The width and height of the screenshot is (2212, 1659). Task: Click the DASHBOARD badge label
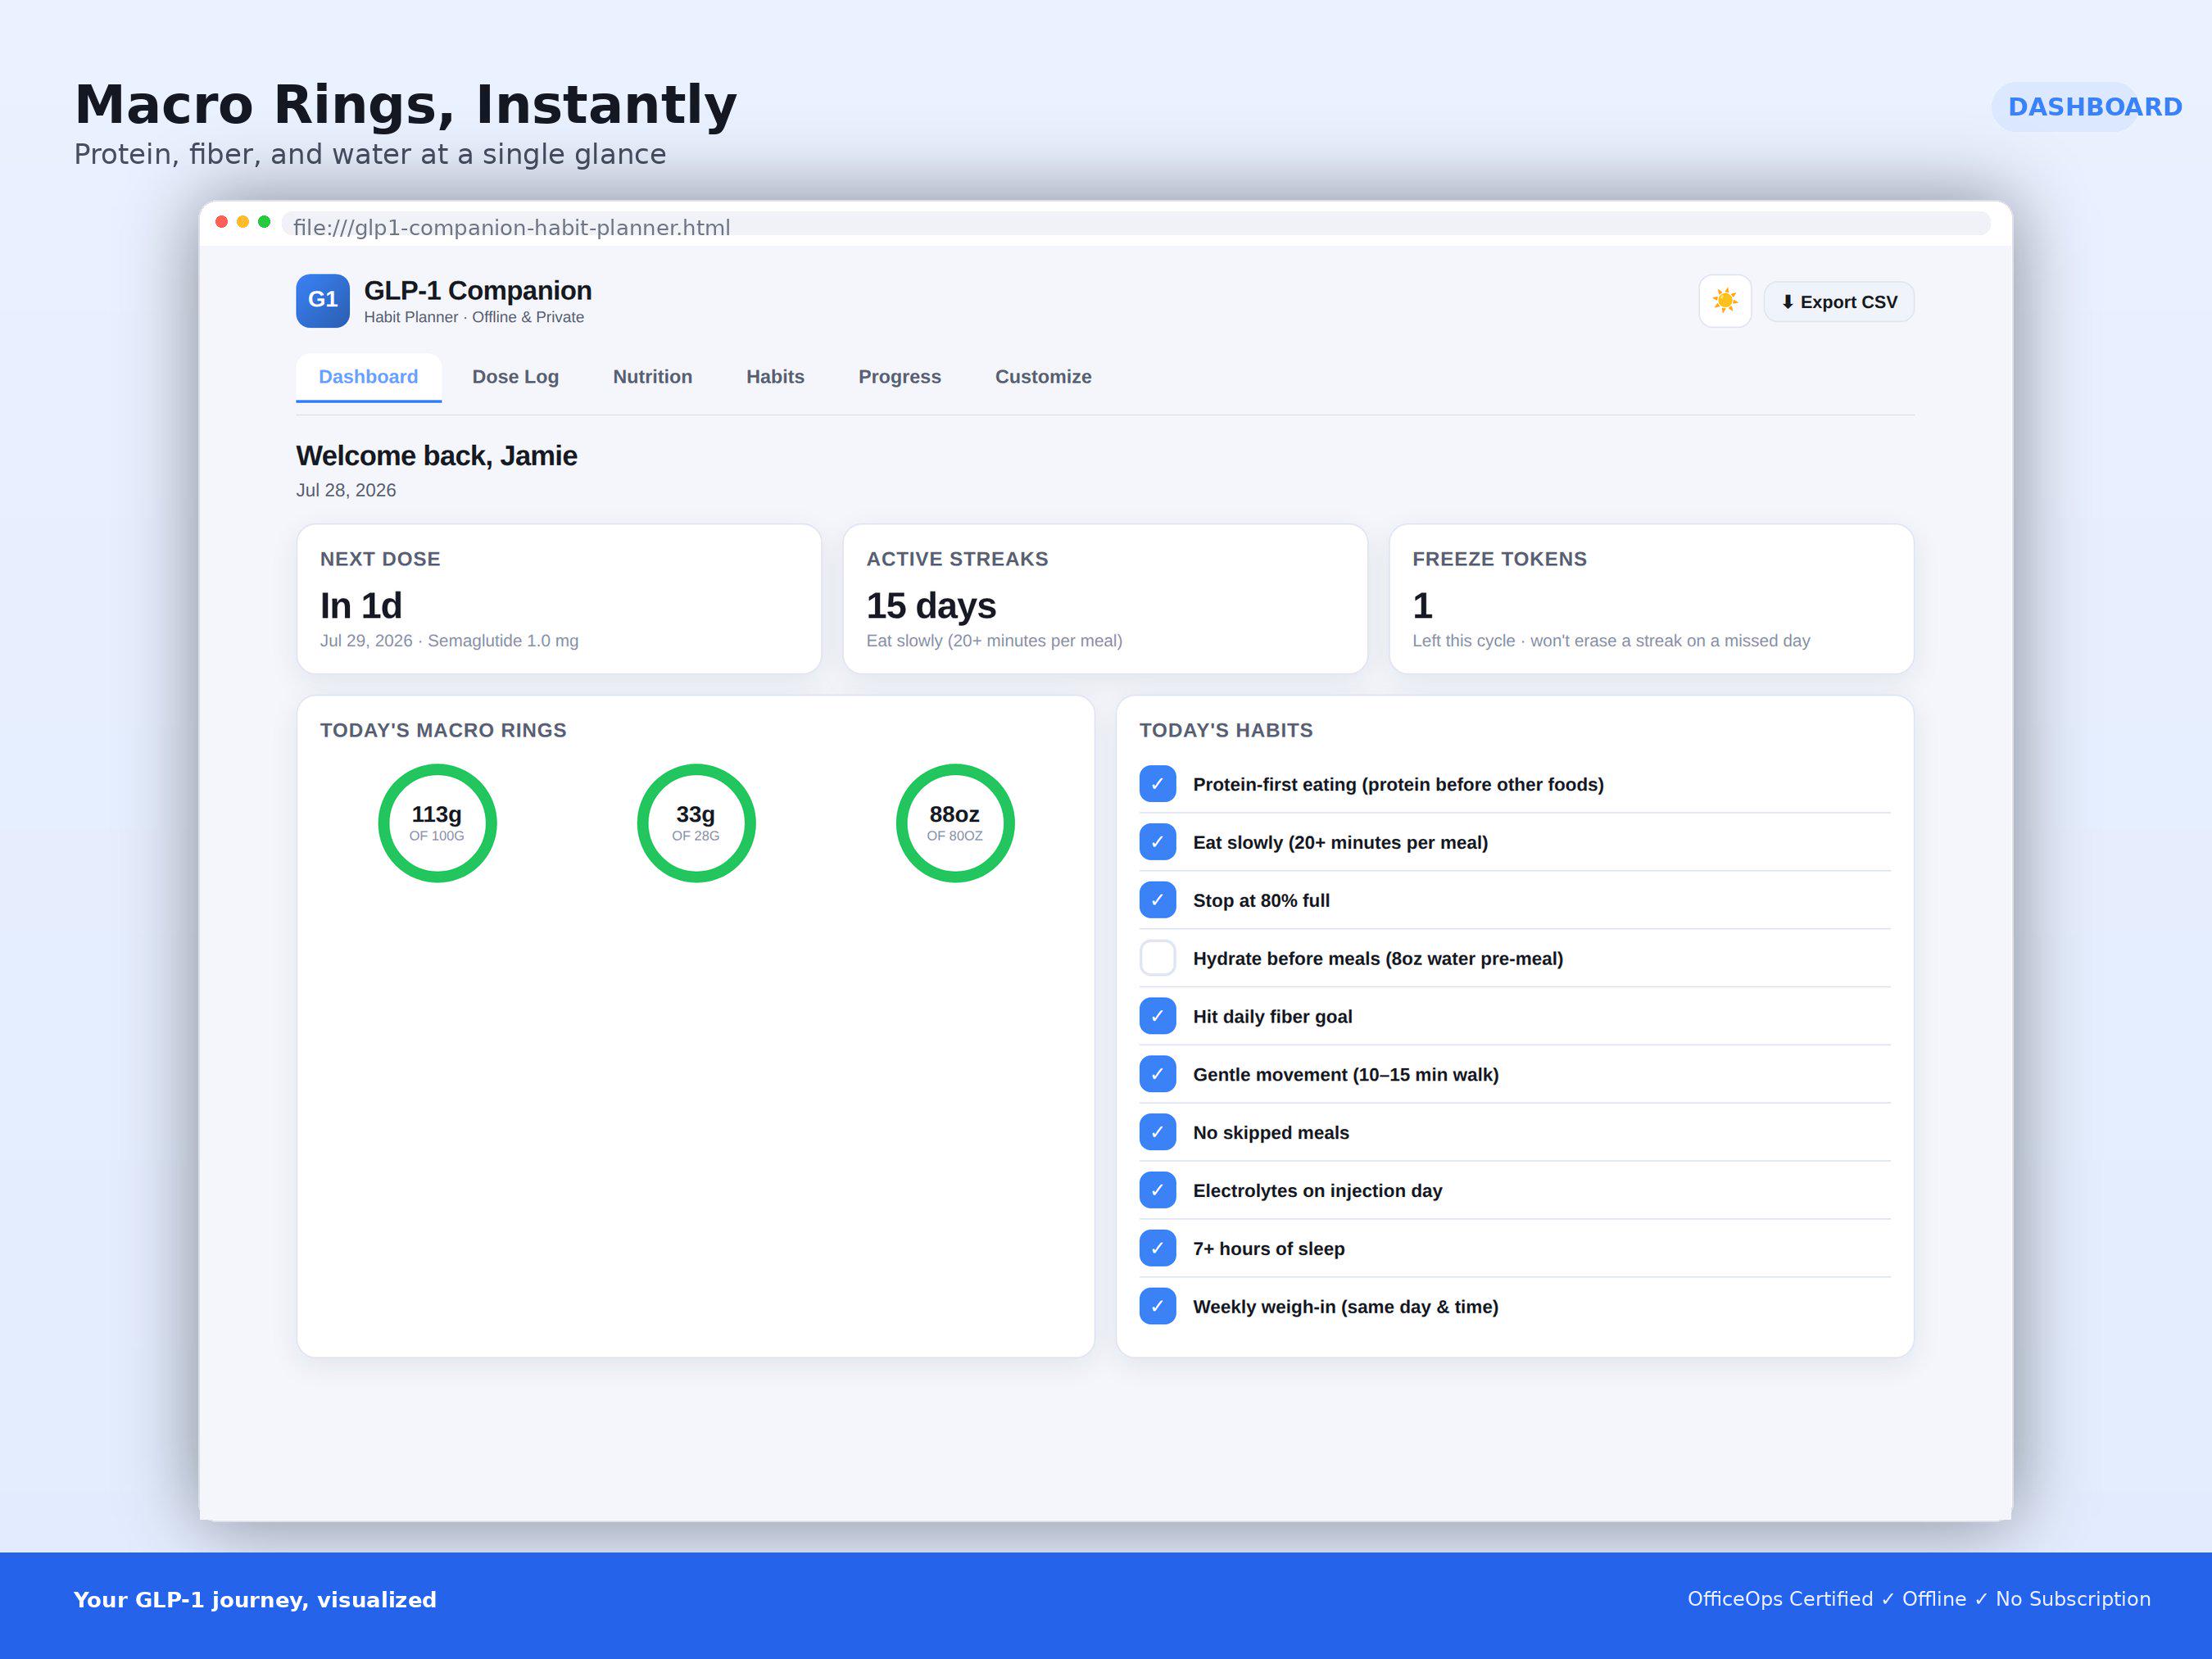point(2095,107)
